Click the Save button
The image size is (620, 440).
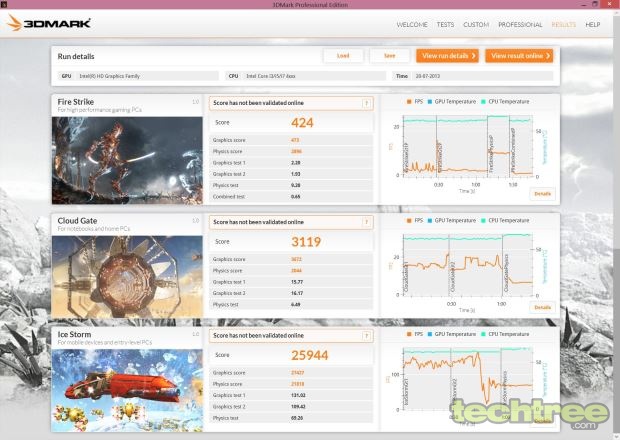coord(389,56)
